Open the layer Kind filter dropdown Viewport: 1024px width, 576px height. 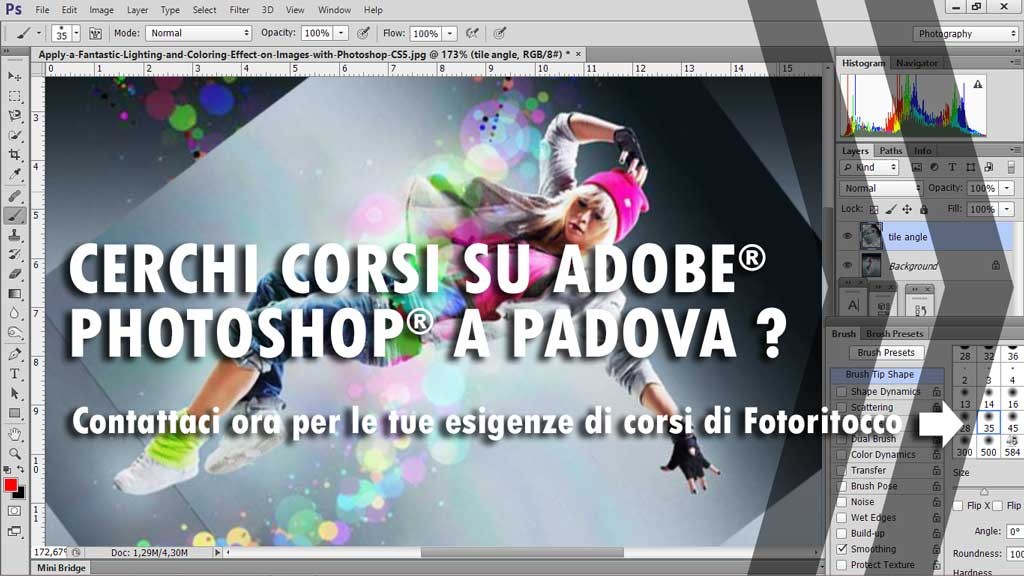[869, 168]
